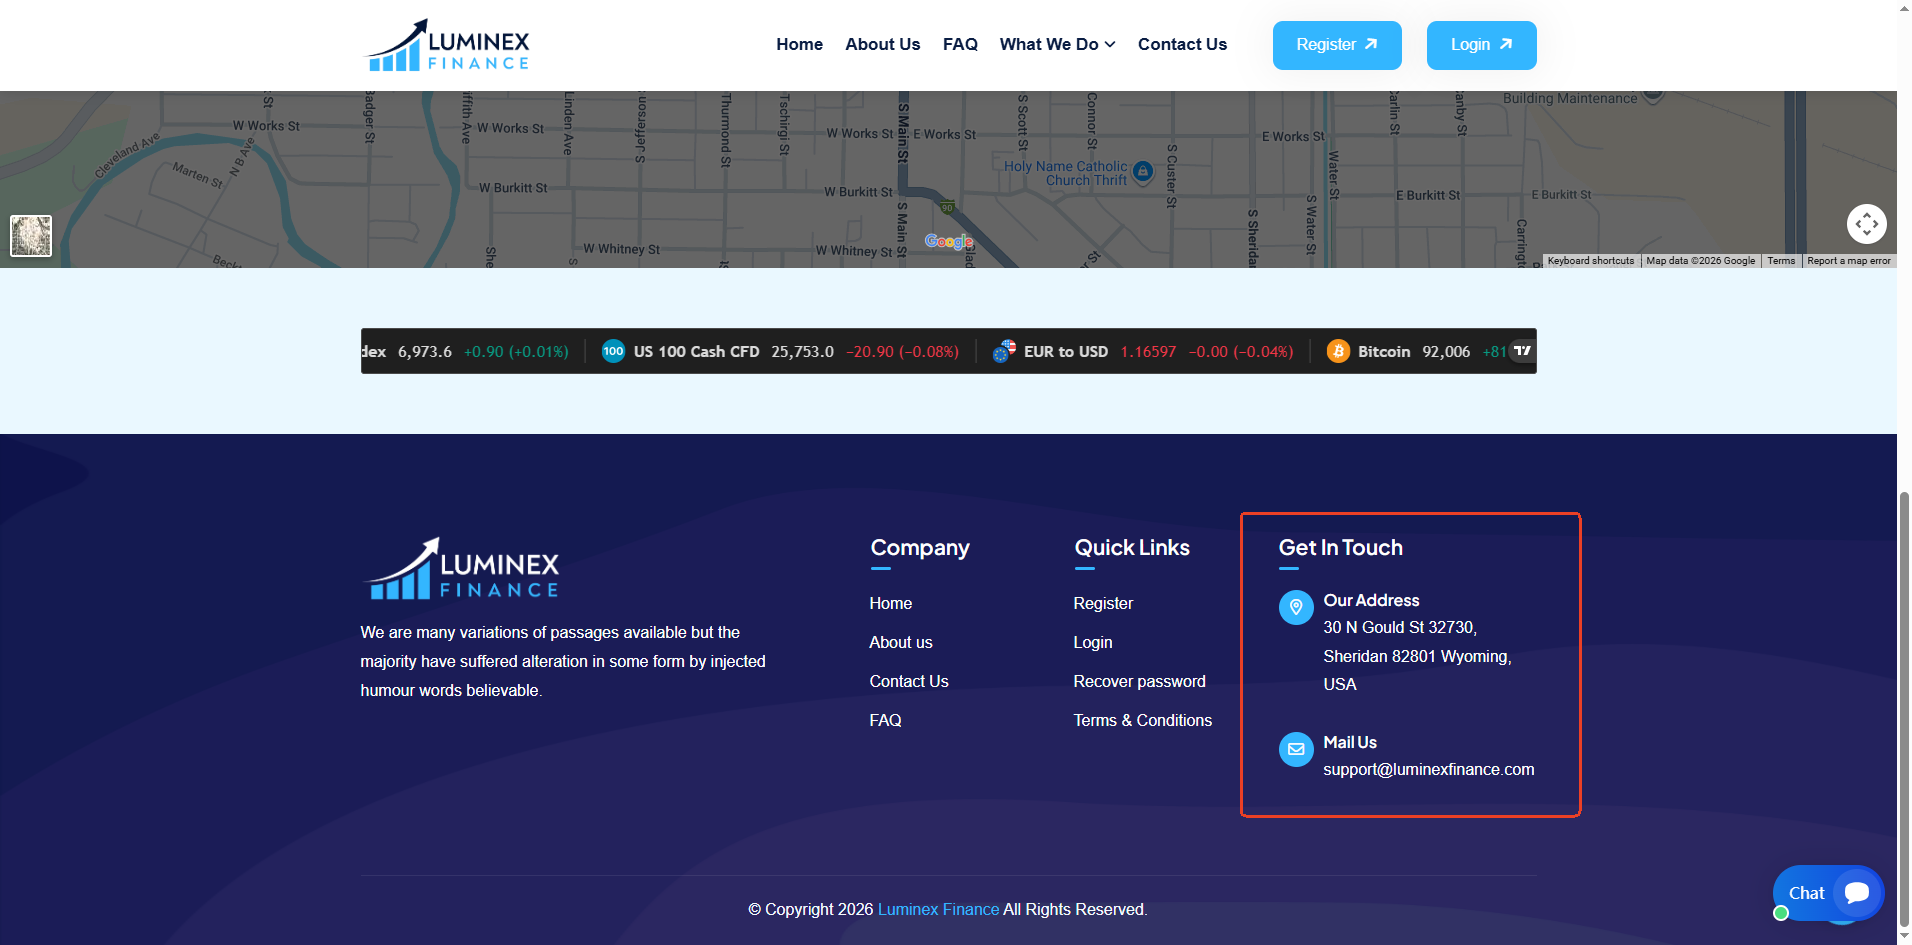Click the map camera controls icon

coord(1866,224)
